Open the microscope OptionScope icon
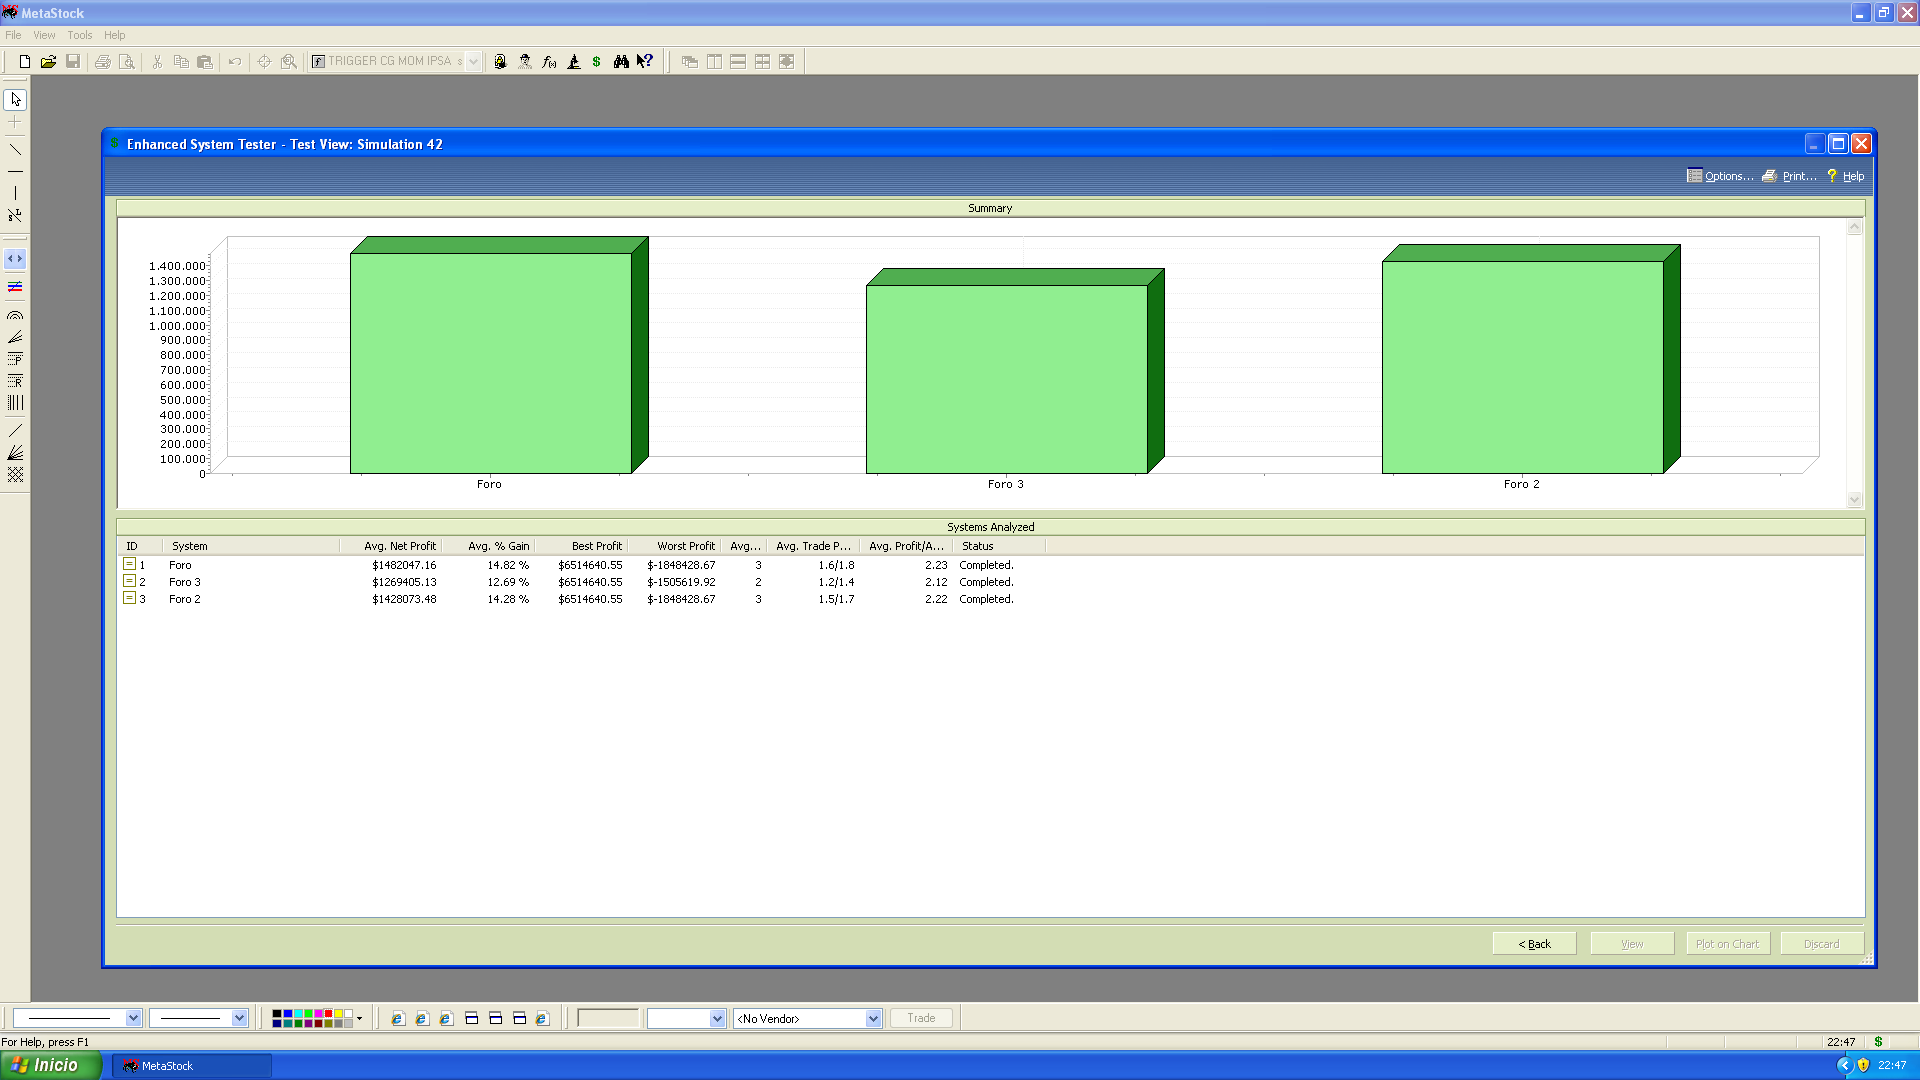This screenshot has width=1920, height=1080. click(573, 61)
